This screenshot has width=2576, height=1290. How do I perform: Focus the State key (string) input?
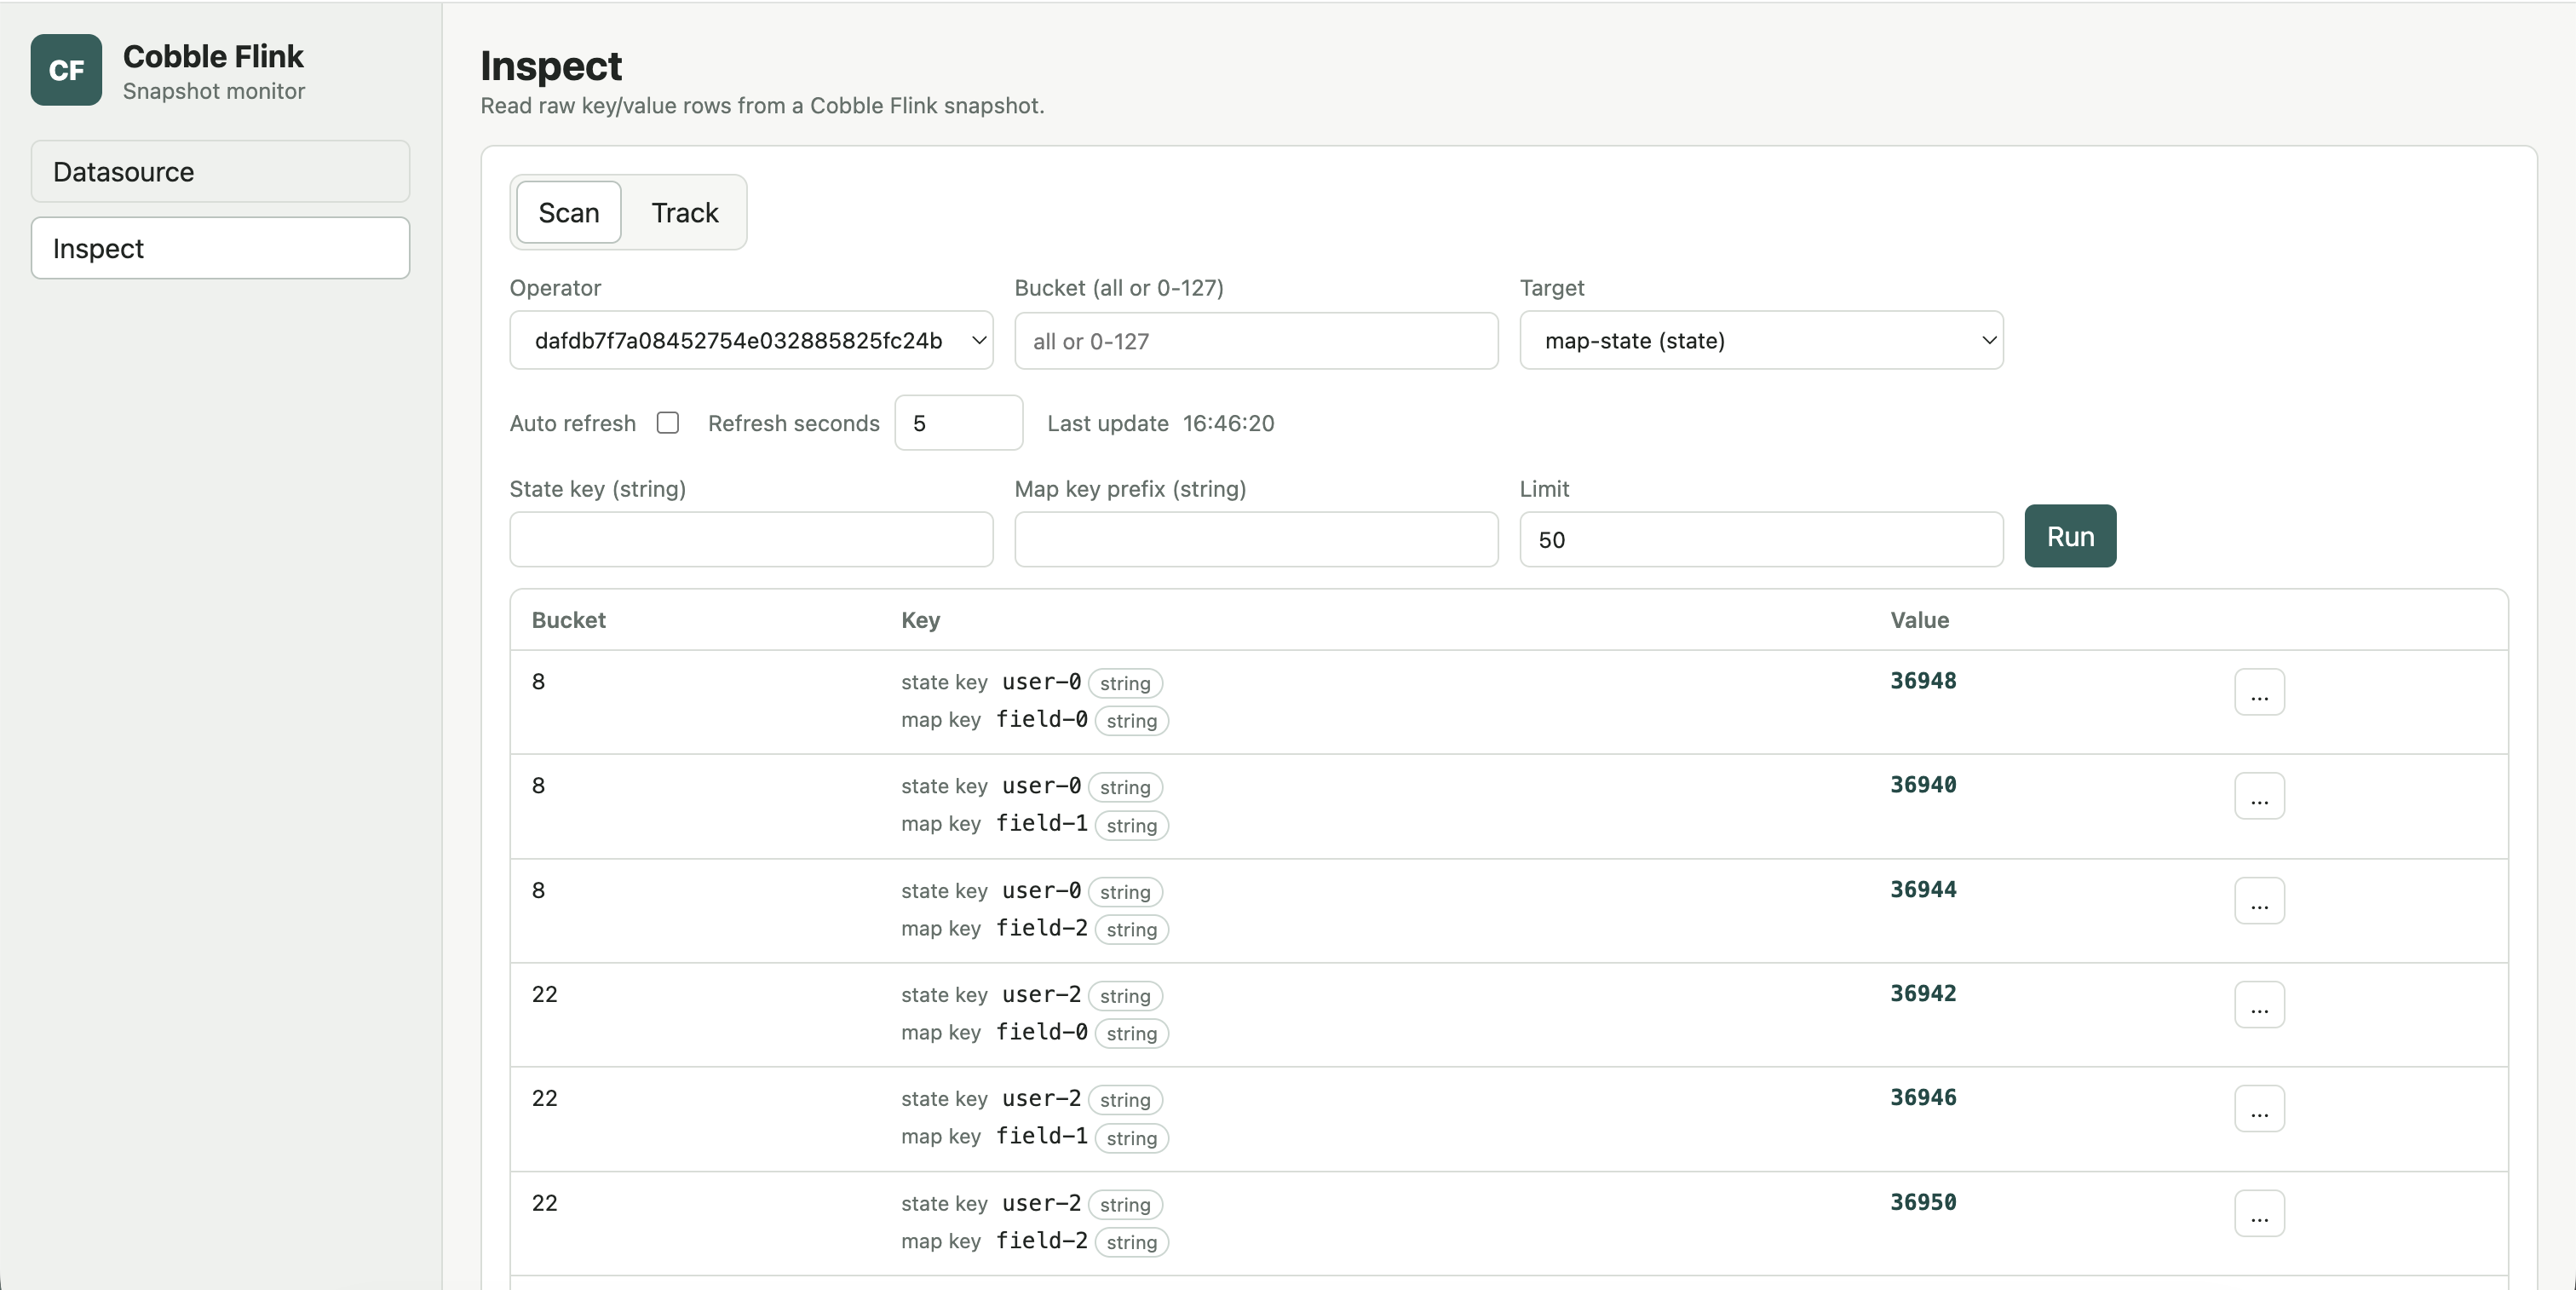point(751,540)
